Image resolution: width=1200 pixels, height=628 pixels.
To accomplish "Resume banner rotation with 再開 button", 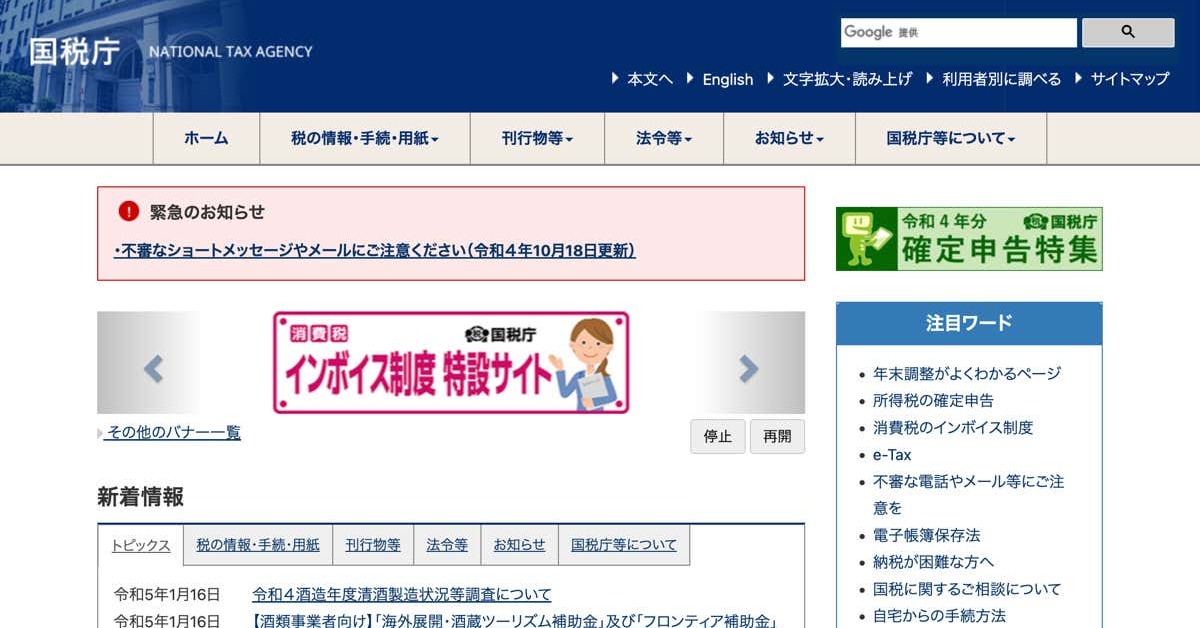I will tap(777, 437).
